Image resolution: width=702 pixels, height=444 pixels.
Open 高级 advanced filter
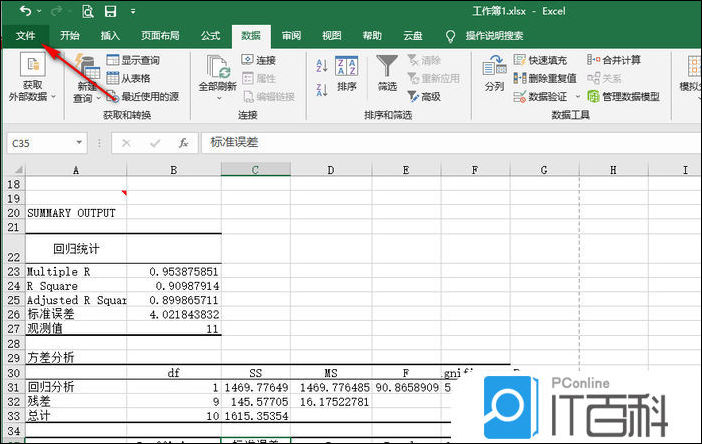(424, 96)
